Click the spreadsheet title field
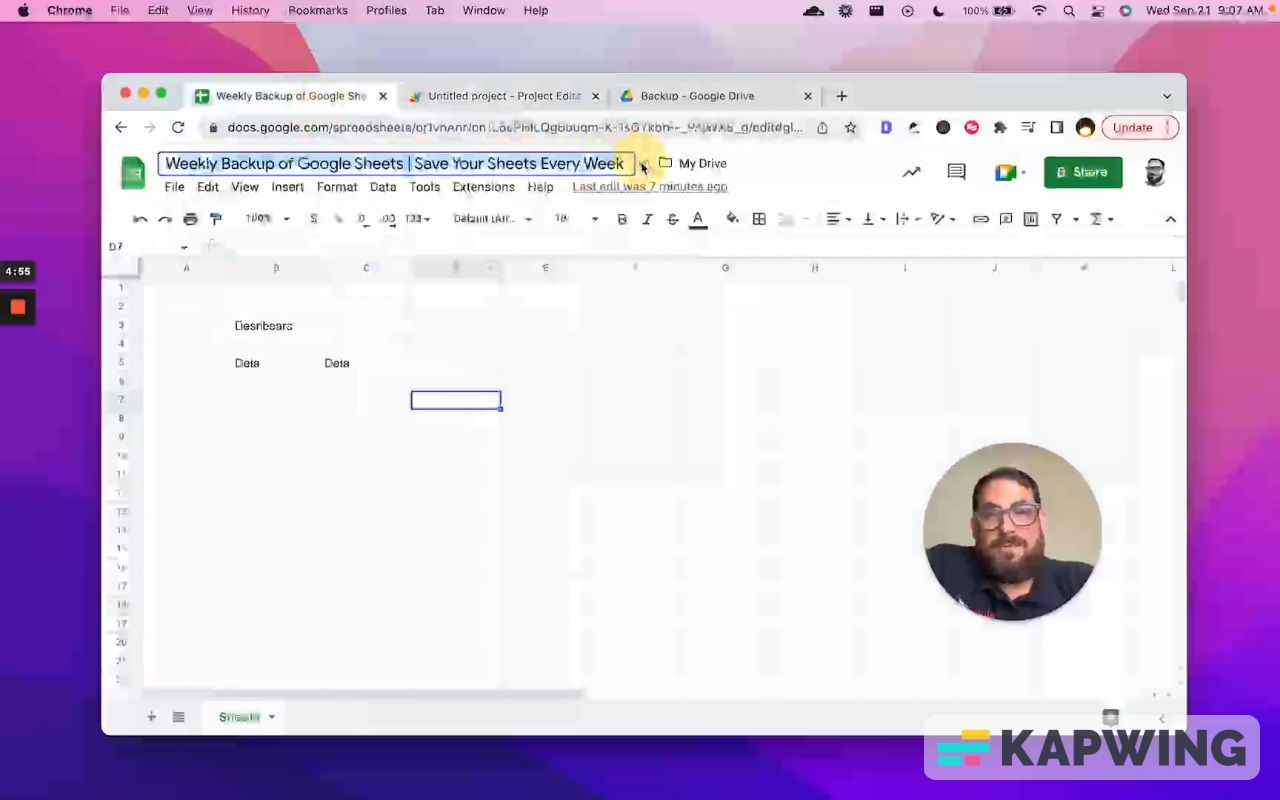Screen dimensions: 1280x800 click(x=396, y=163)
